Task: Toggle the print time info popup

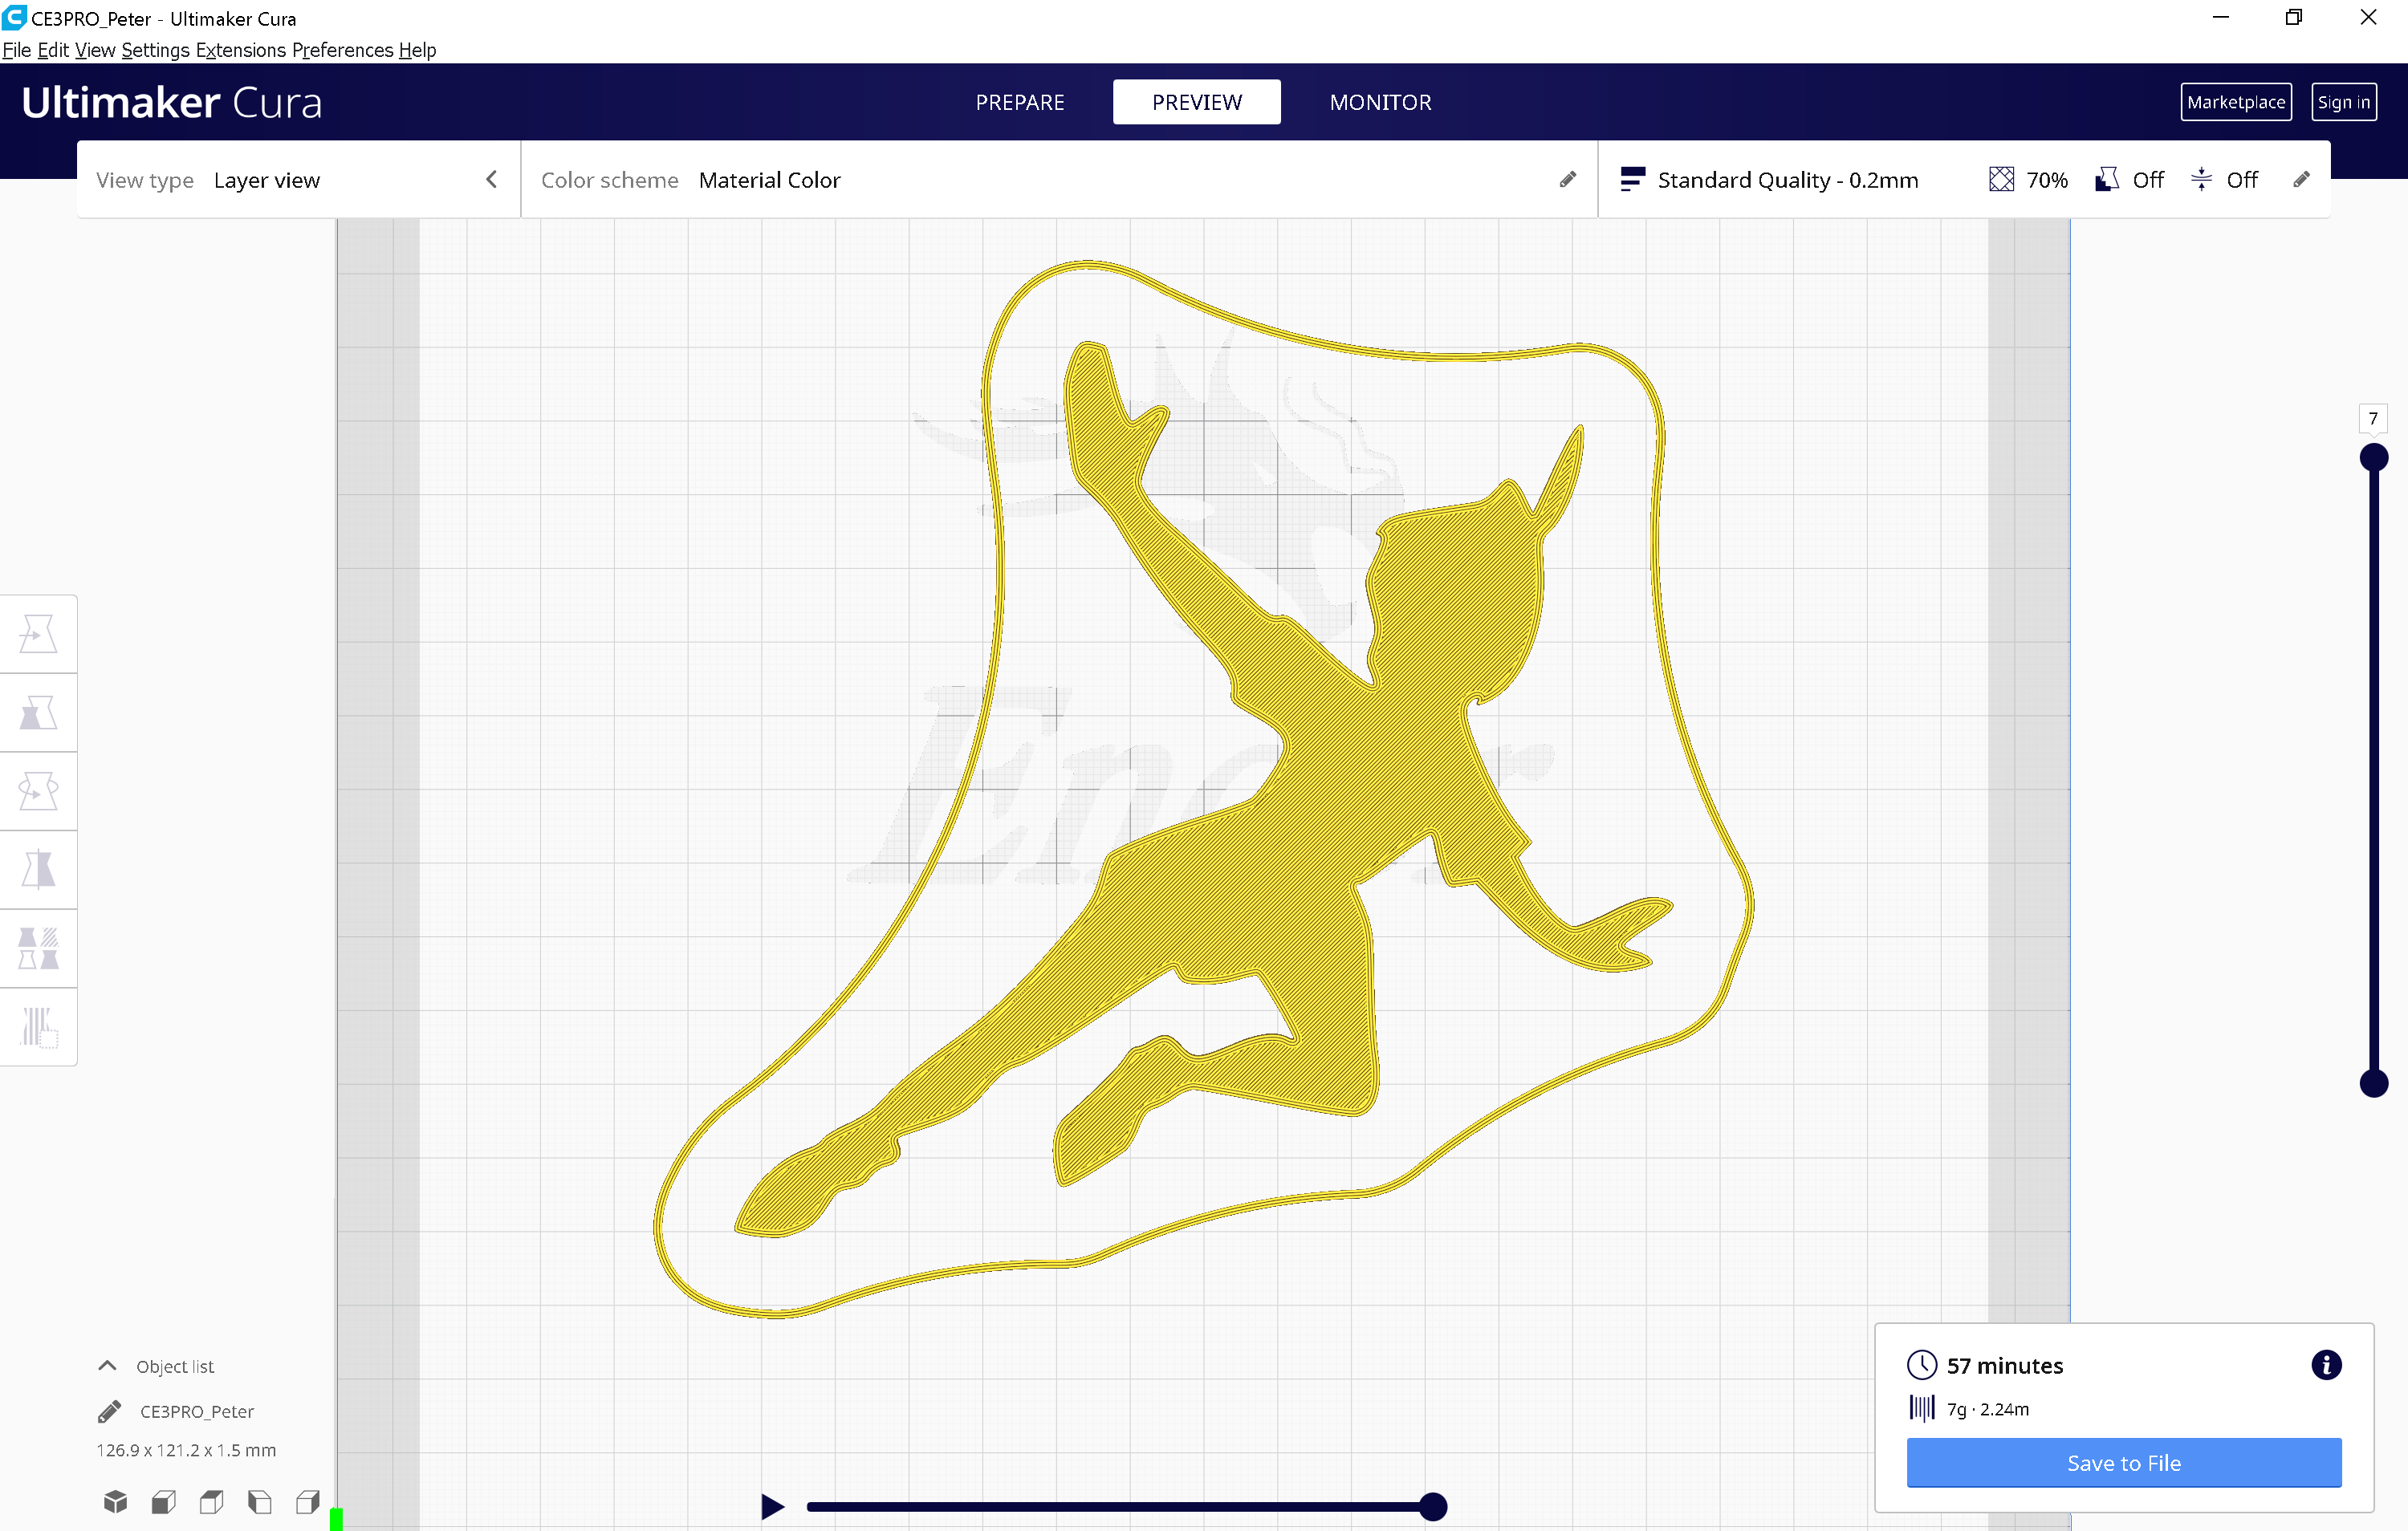Action: click(2326, 1365)
